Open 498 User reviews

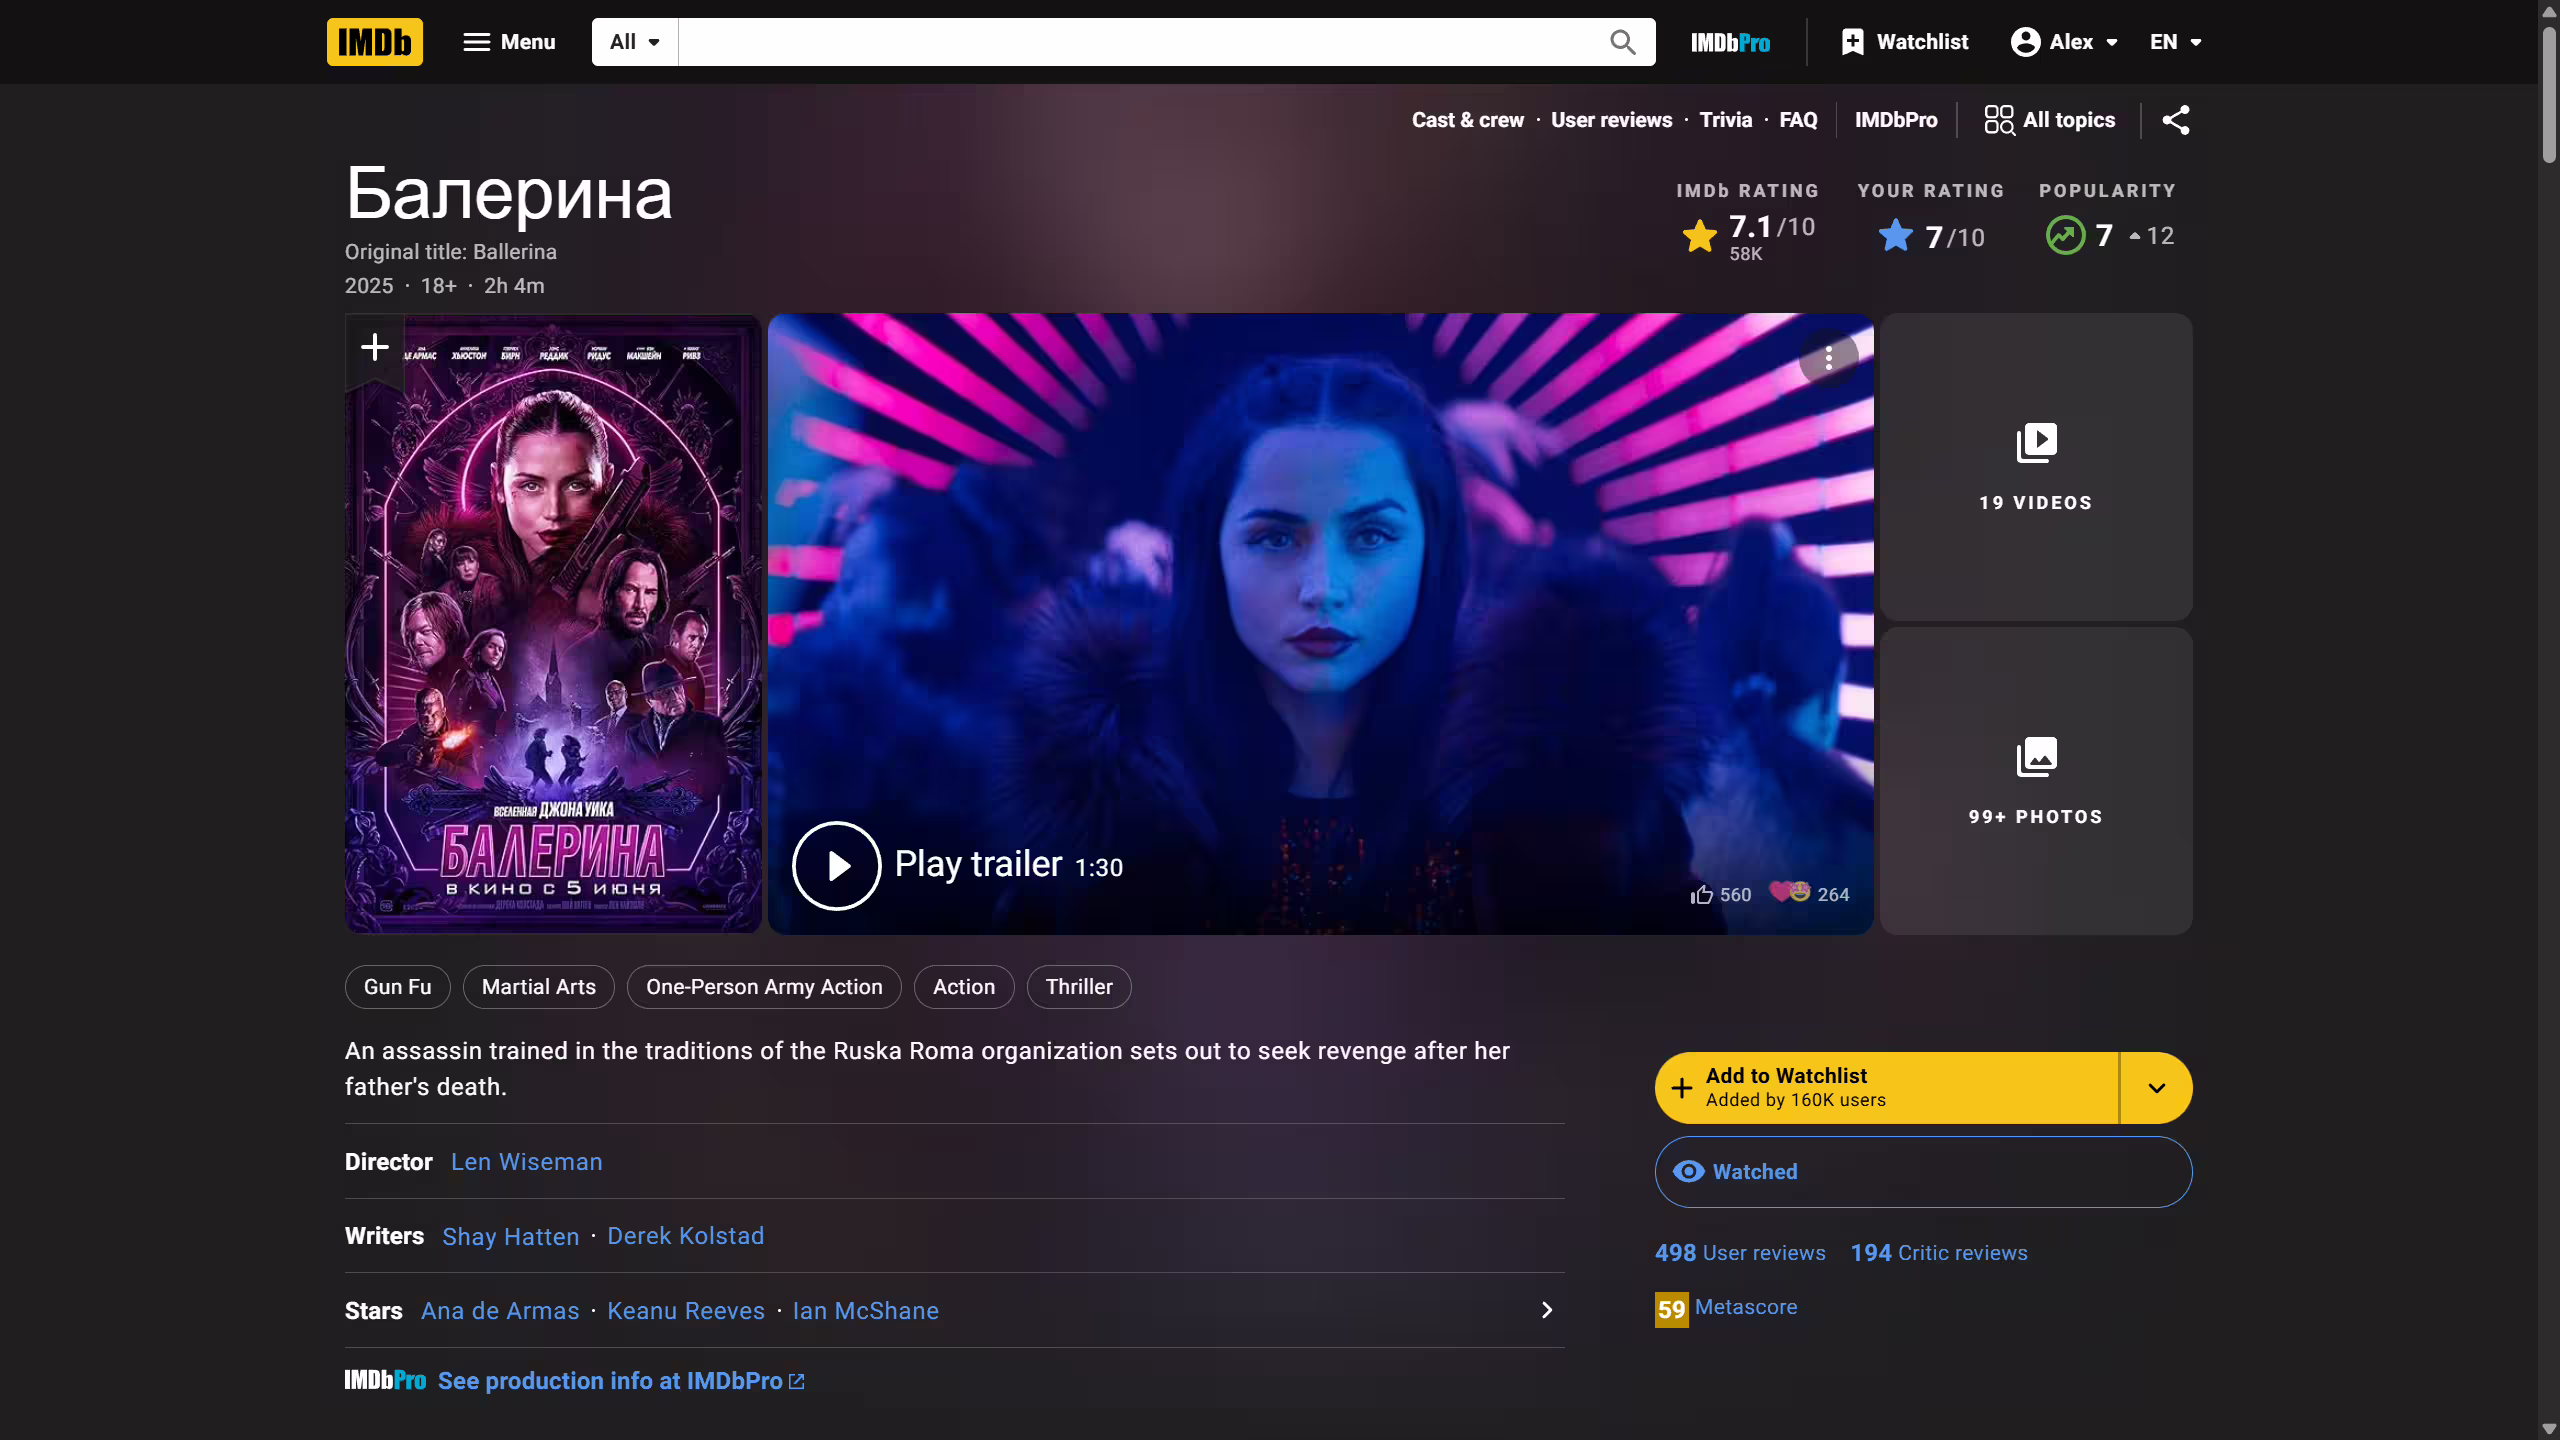pyautogui.click(x=1740, y=1253)
